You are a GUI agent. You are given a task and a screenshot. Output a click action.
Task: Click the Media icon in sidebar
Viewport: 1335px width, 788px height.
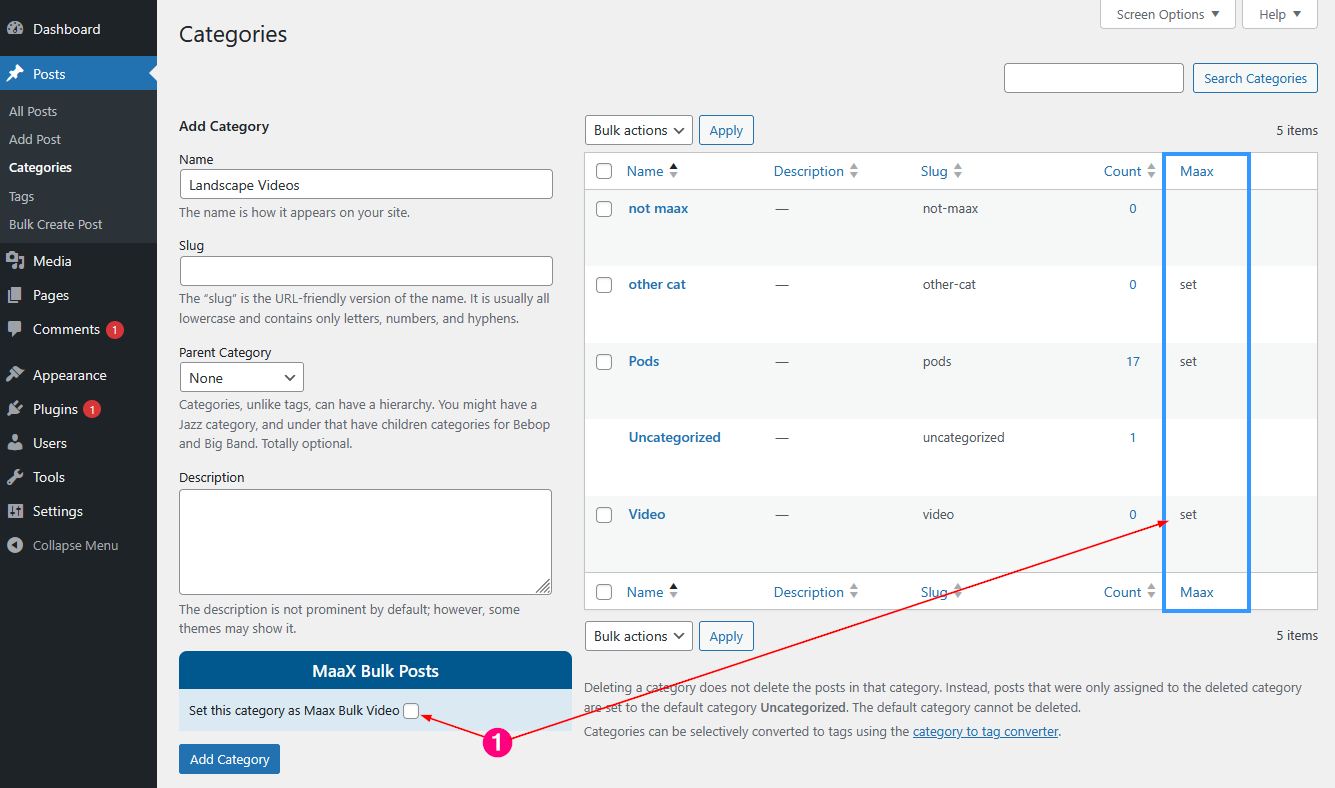pos(15,261)
